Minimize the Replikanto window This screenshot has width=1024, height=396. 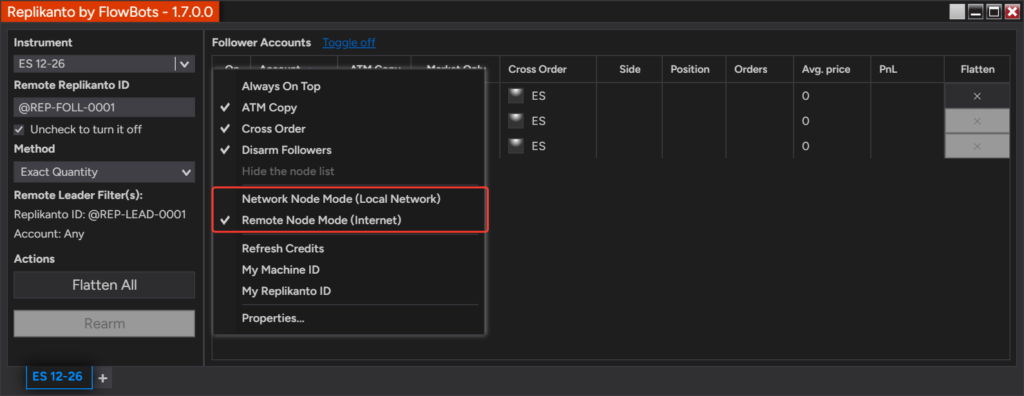[x=976, y=12]
